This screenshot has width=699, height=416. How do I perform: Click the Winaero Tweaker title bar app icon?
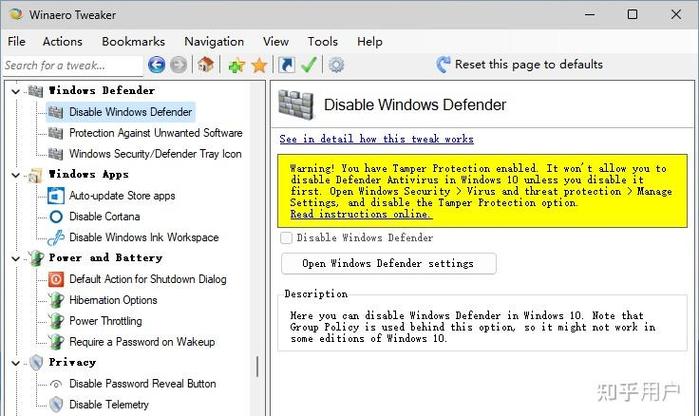pos(16,14)
